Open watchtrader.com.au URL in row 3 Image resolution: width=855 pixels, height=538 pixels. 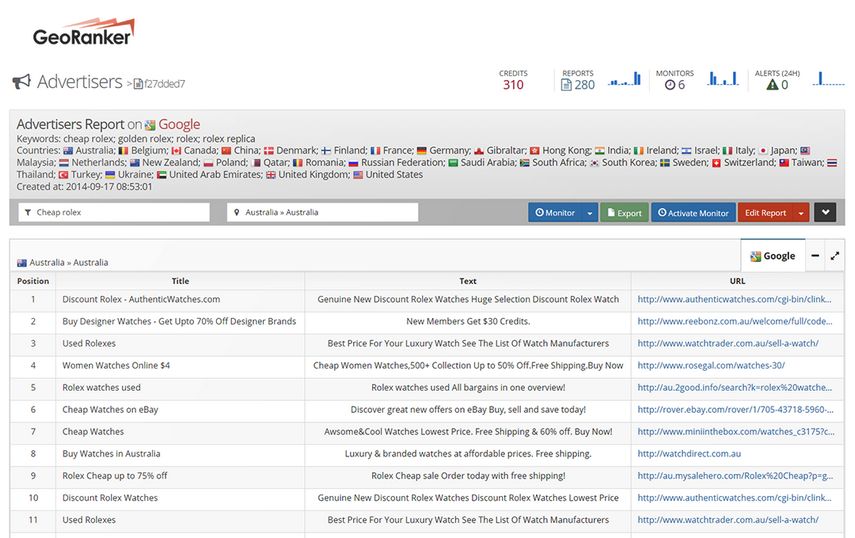point(728,343)
